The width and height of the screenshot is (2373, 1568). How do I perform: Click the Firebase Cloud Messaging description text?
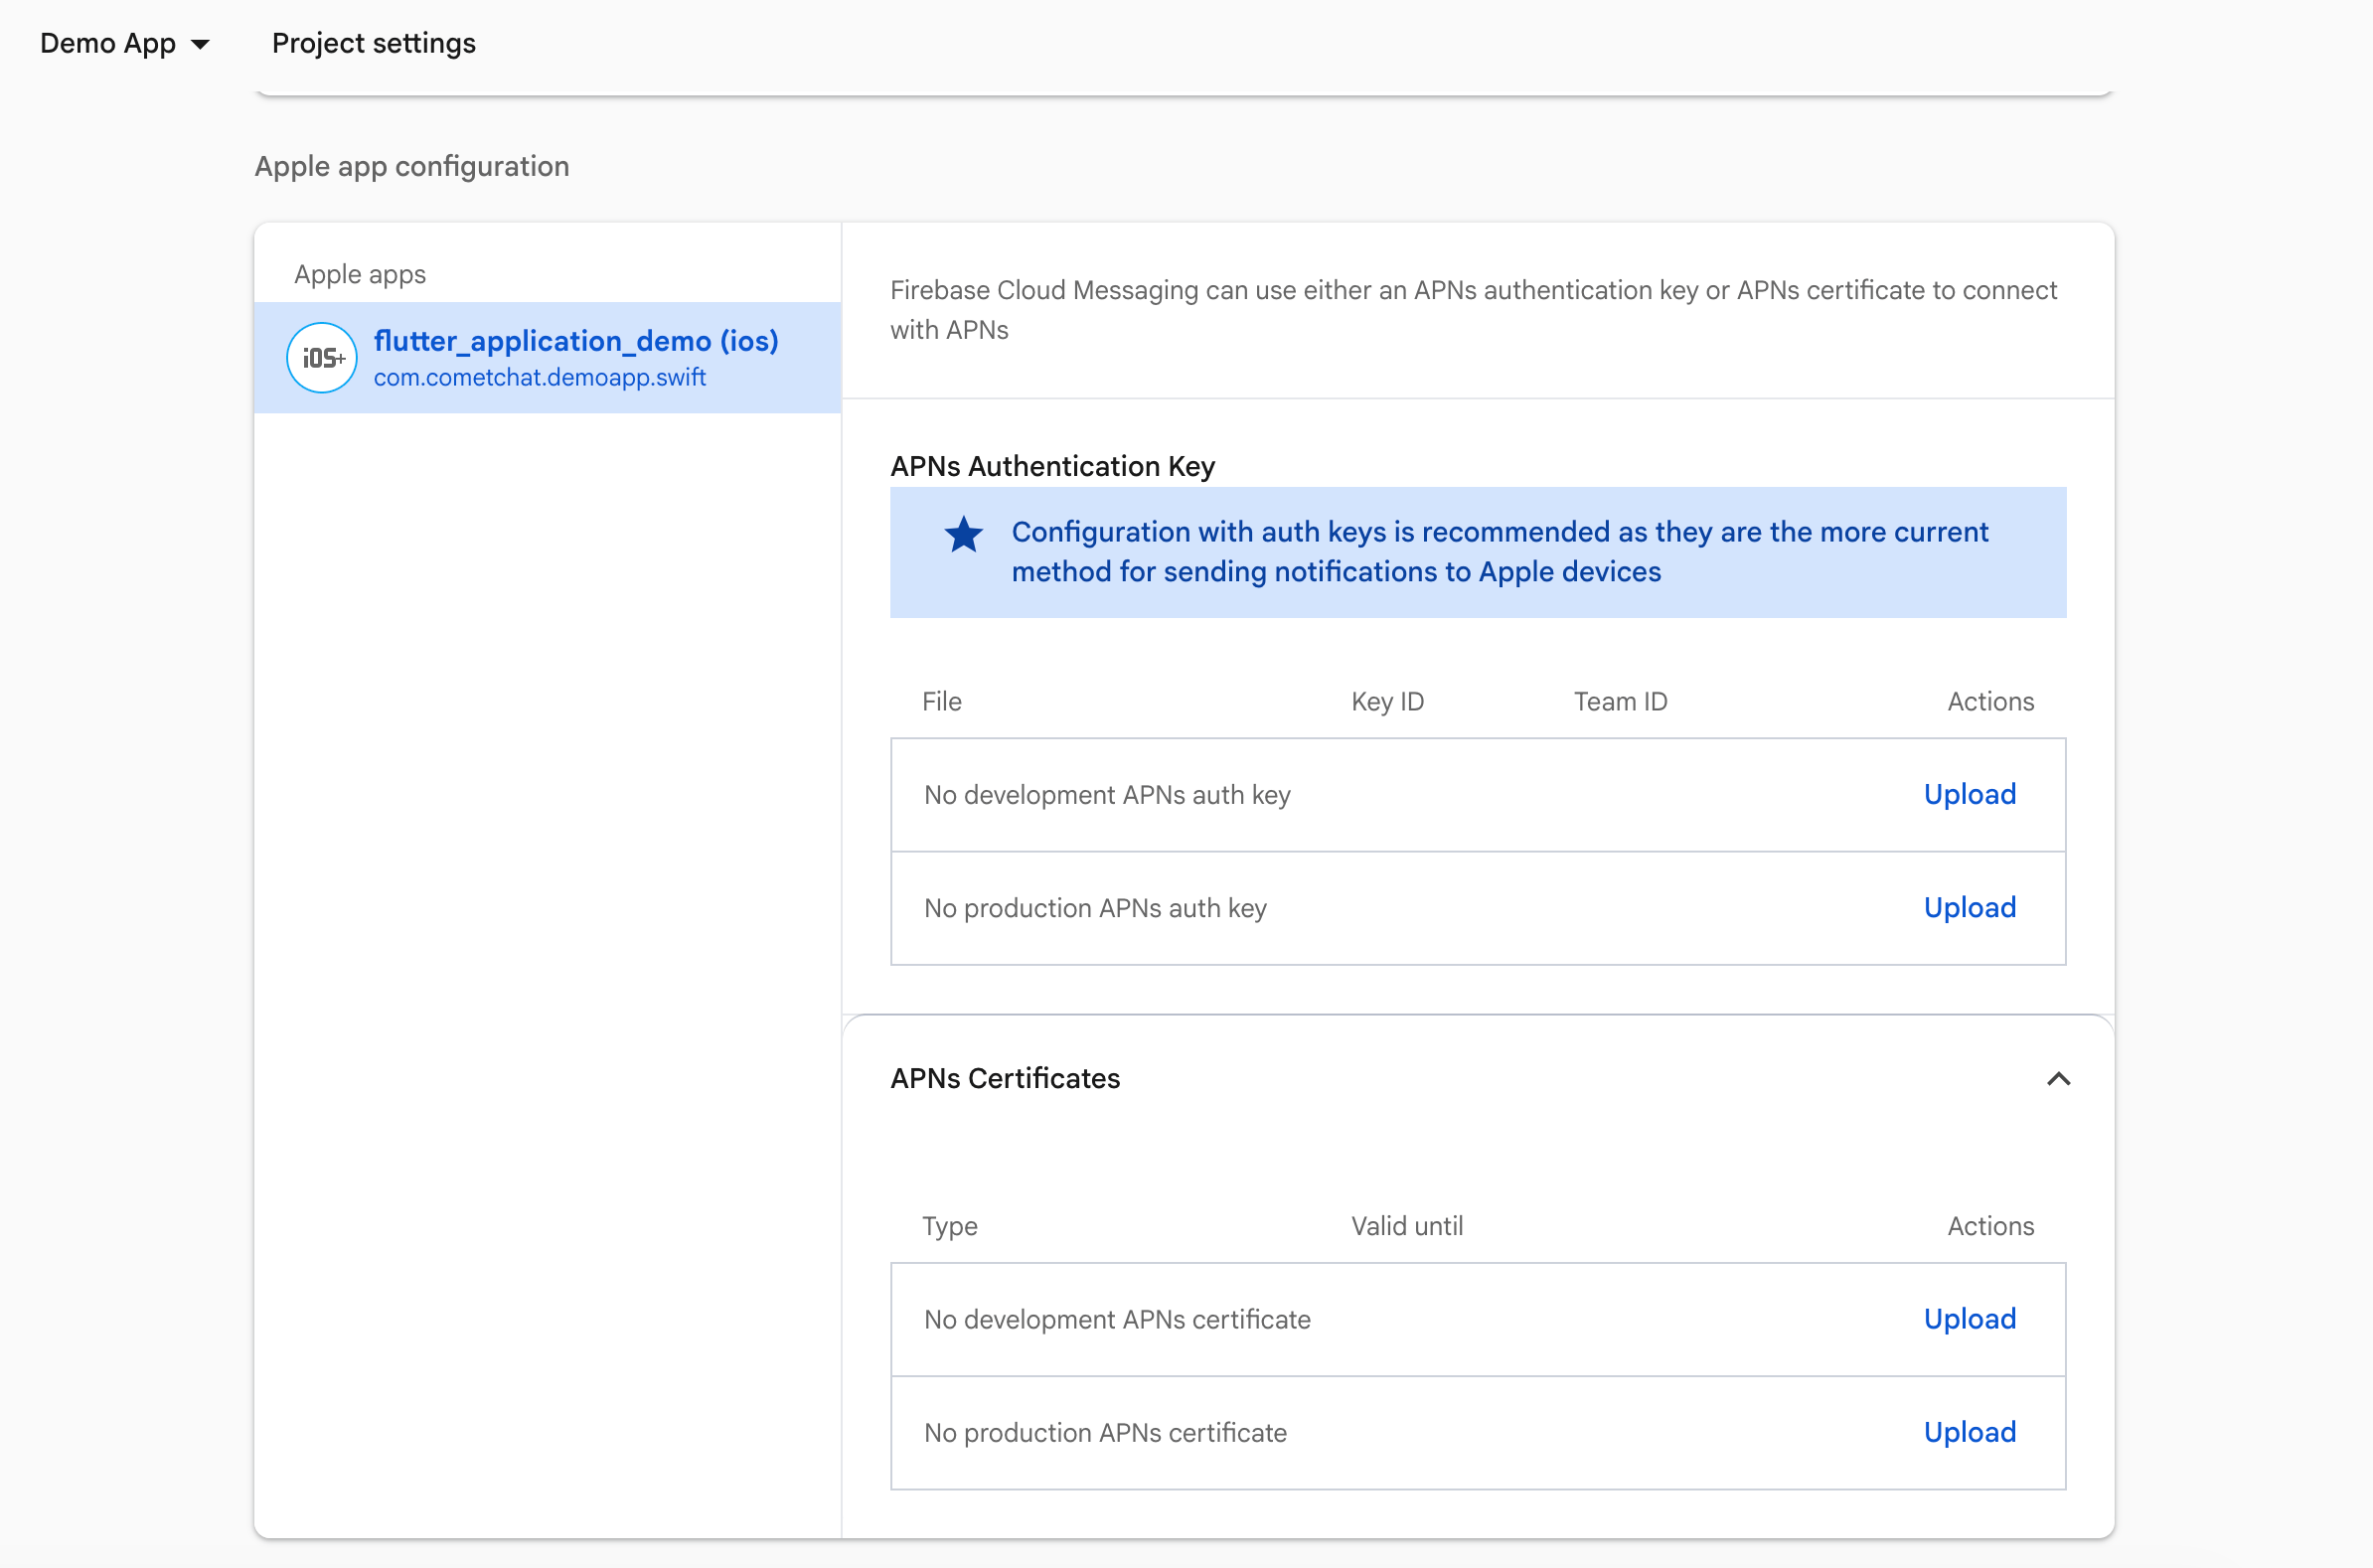tap(1473, 310)
